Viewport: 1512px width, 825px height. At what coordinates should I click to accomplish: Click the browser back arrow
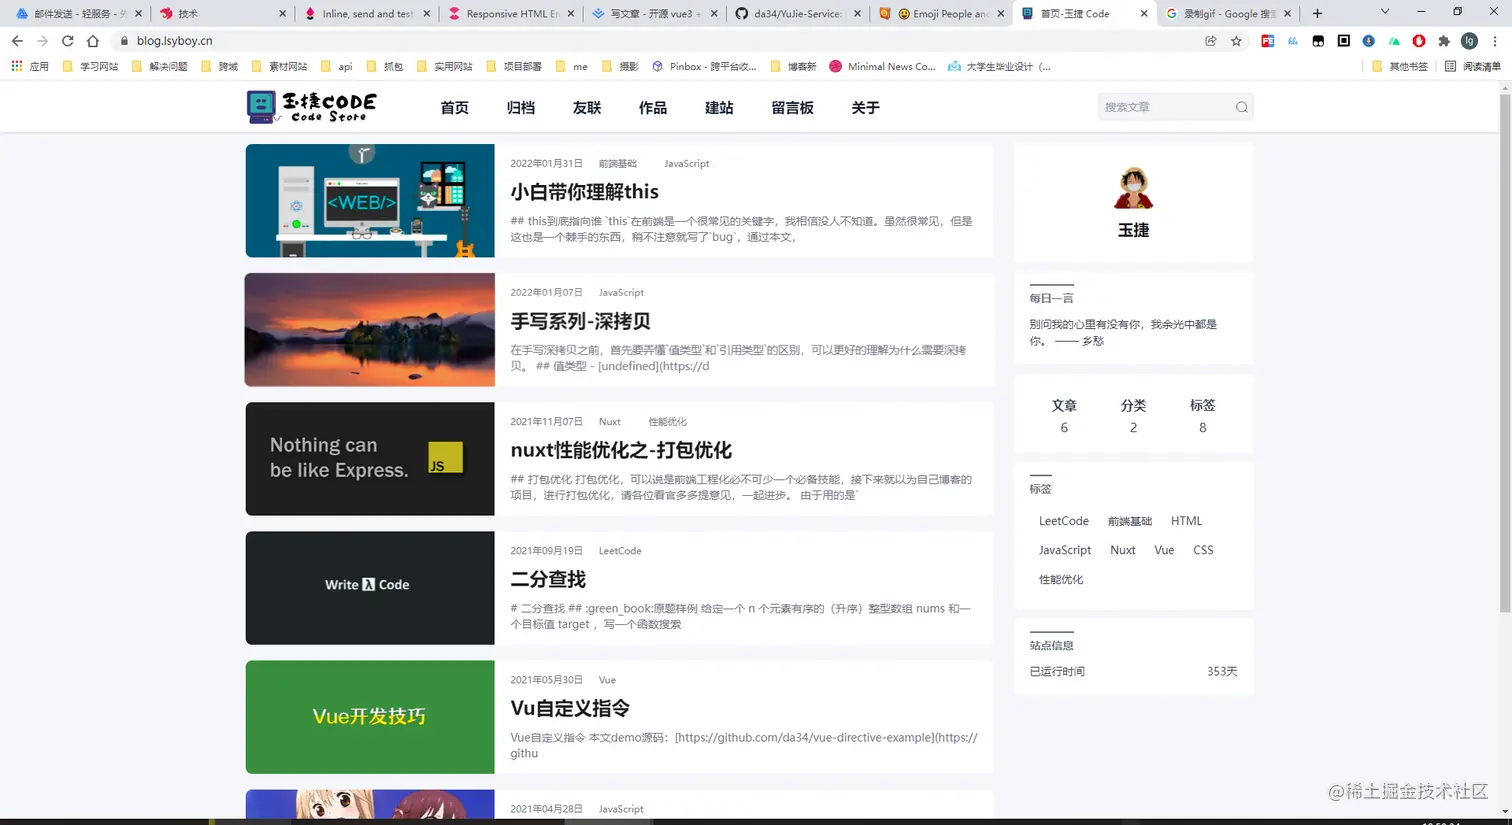(17, 41)
